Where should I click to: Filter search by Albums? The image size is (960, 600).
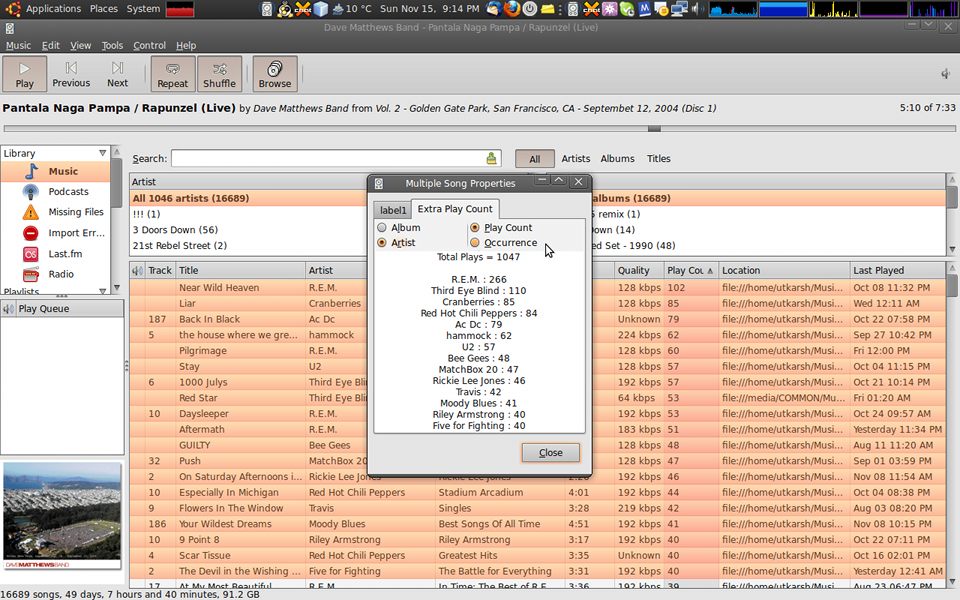tap(617, 159)
